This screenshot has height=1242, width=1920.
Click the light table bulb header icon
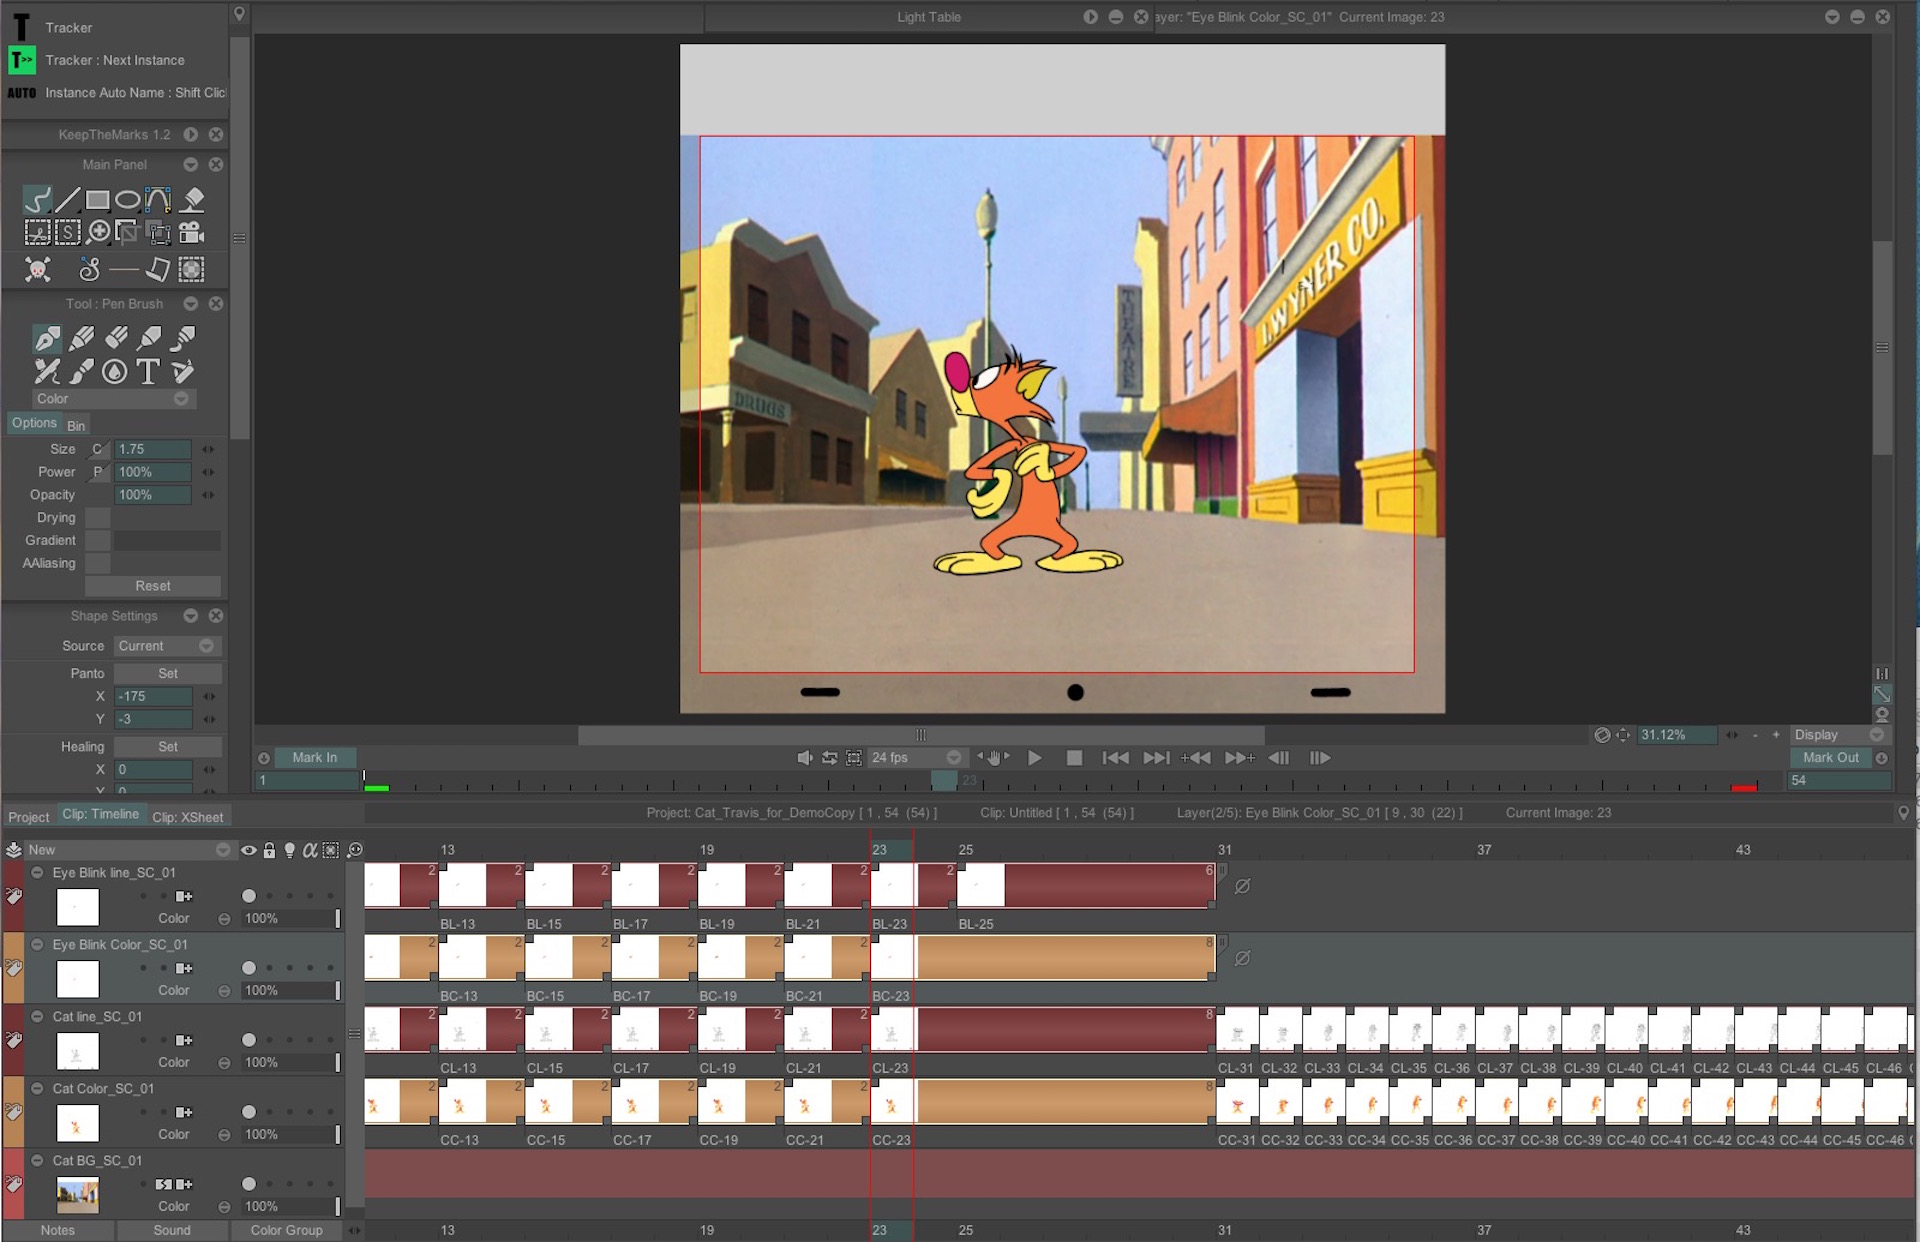point(290,850)
